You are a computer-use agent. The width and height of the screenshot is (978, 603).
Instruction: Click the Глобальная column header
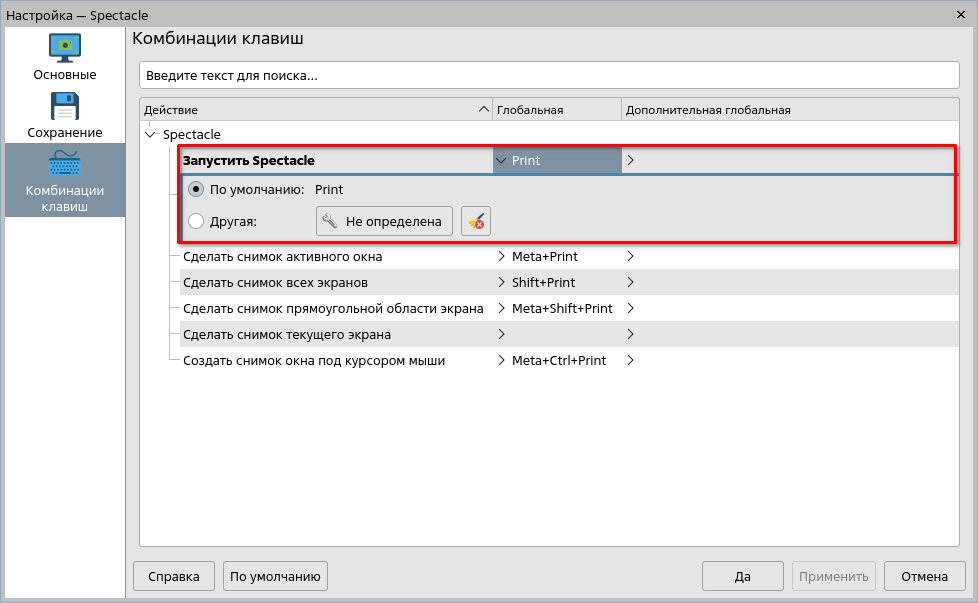(x=556, y=110)
